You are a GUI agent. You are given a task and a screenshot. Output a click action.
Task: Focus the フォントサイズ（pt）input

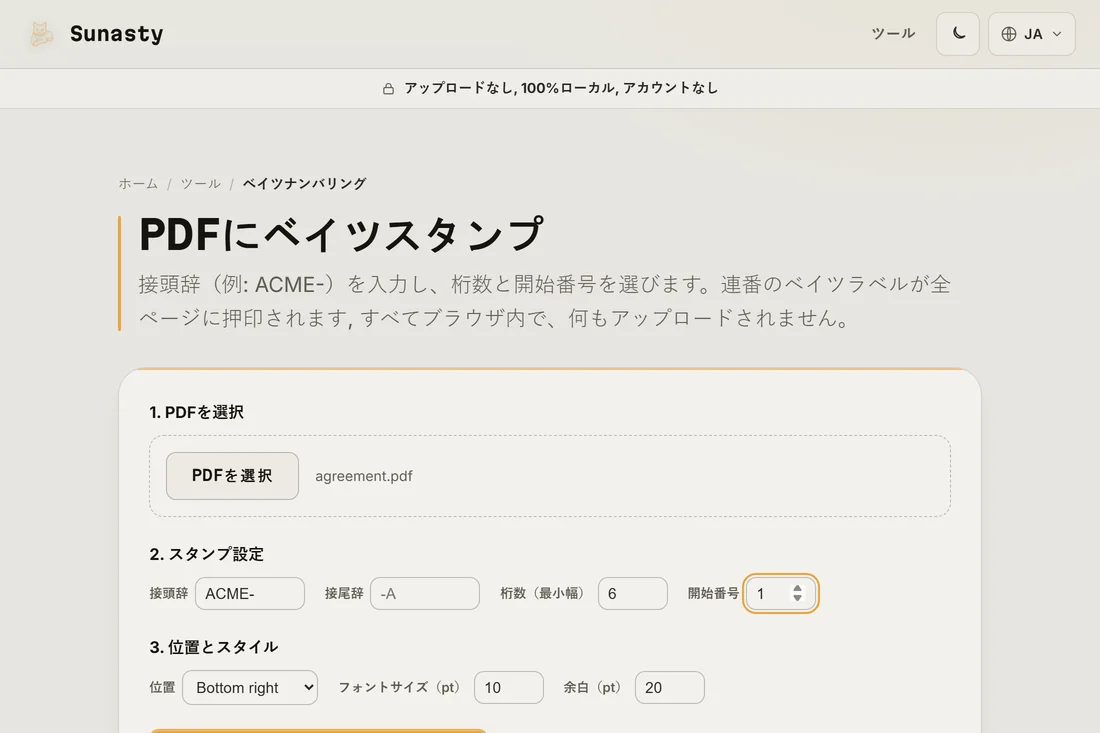(509, 687)
